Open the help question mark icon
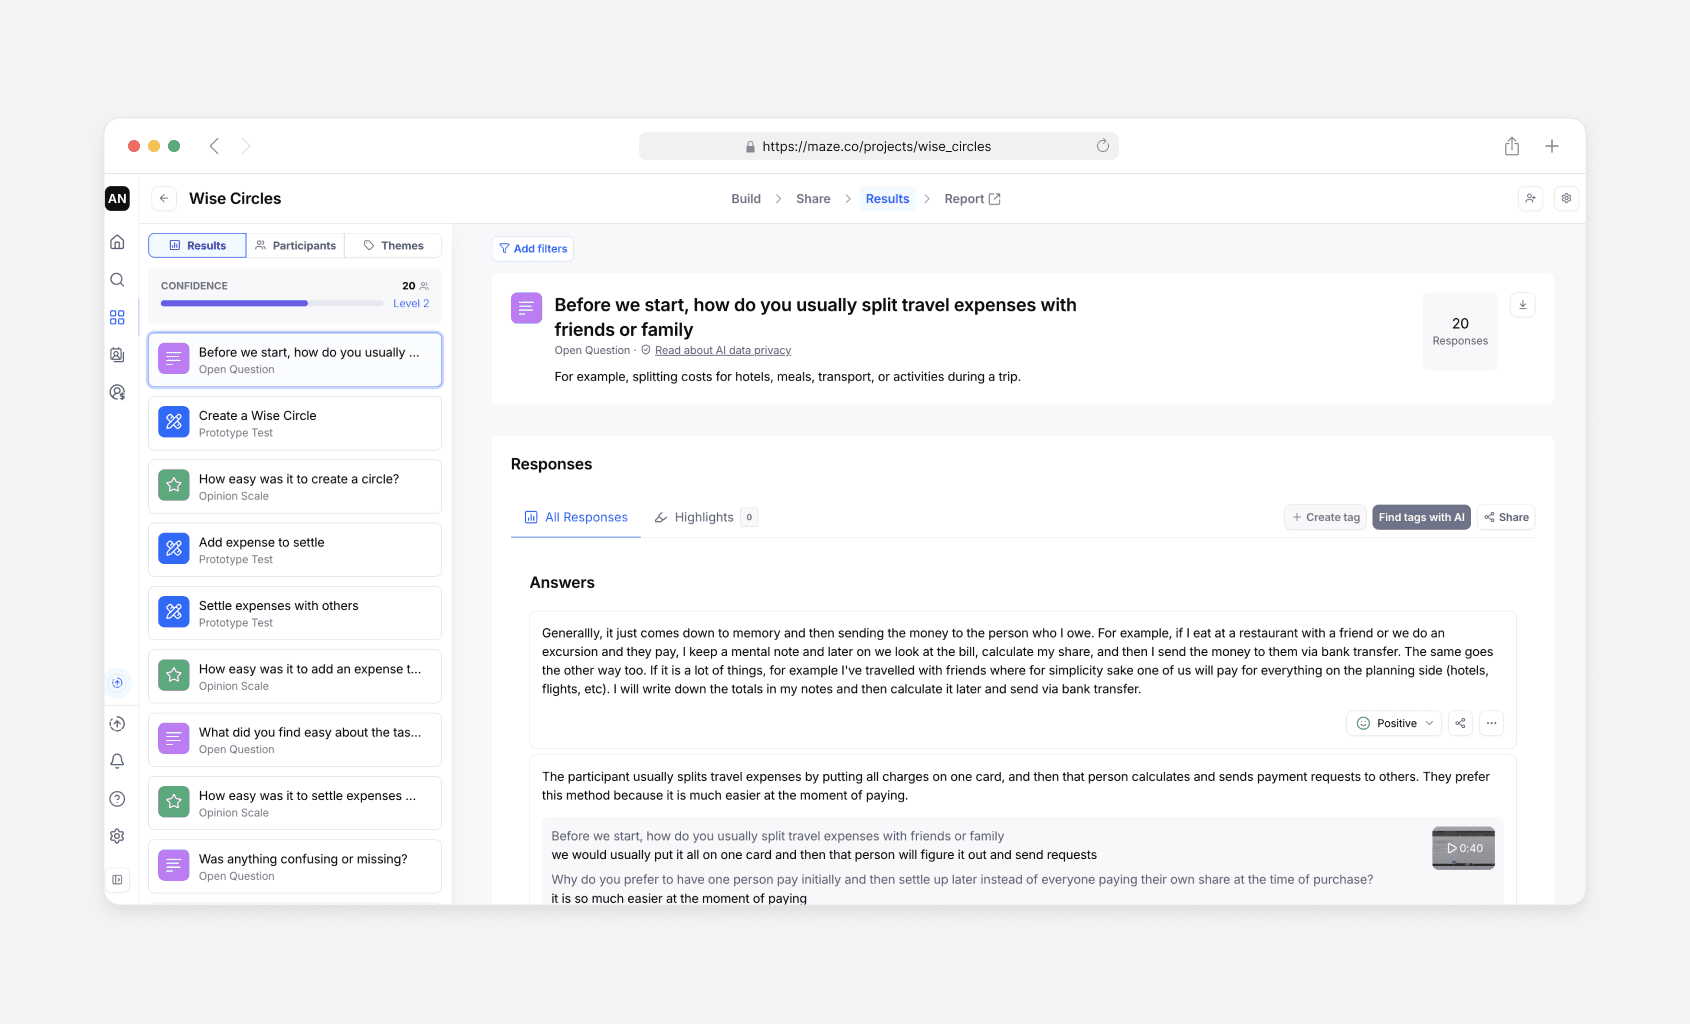Screen dimensions: 1690x1024 tap(117, 799)
